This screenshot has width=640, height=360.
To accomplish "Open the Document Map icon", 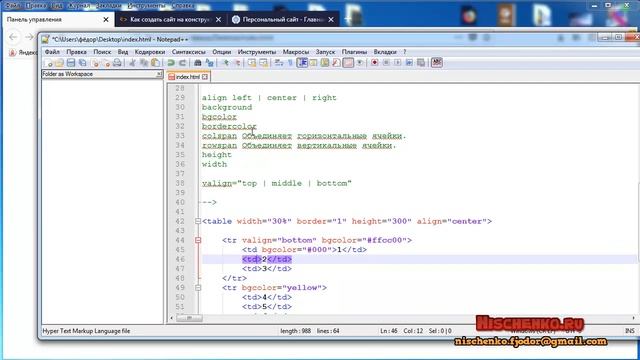I will pyautogui.click(x=325, y=63).
